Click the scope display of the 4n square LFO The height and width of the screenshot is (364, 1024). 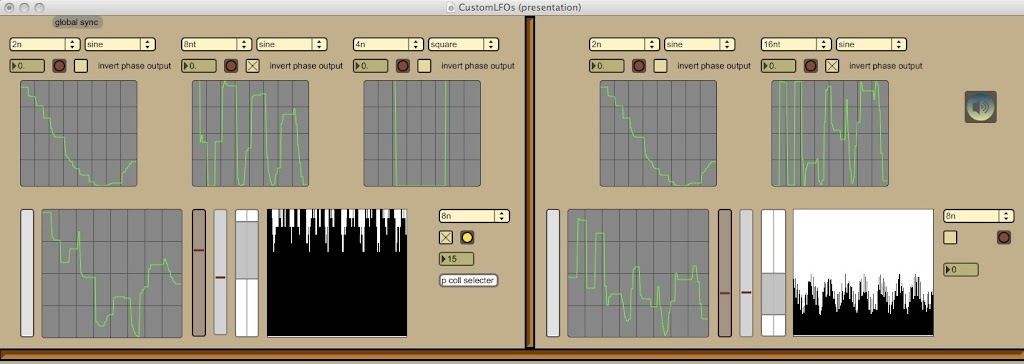[x=422, y=133]
